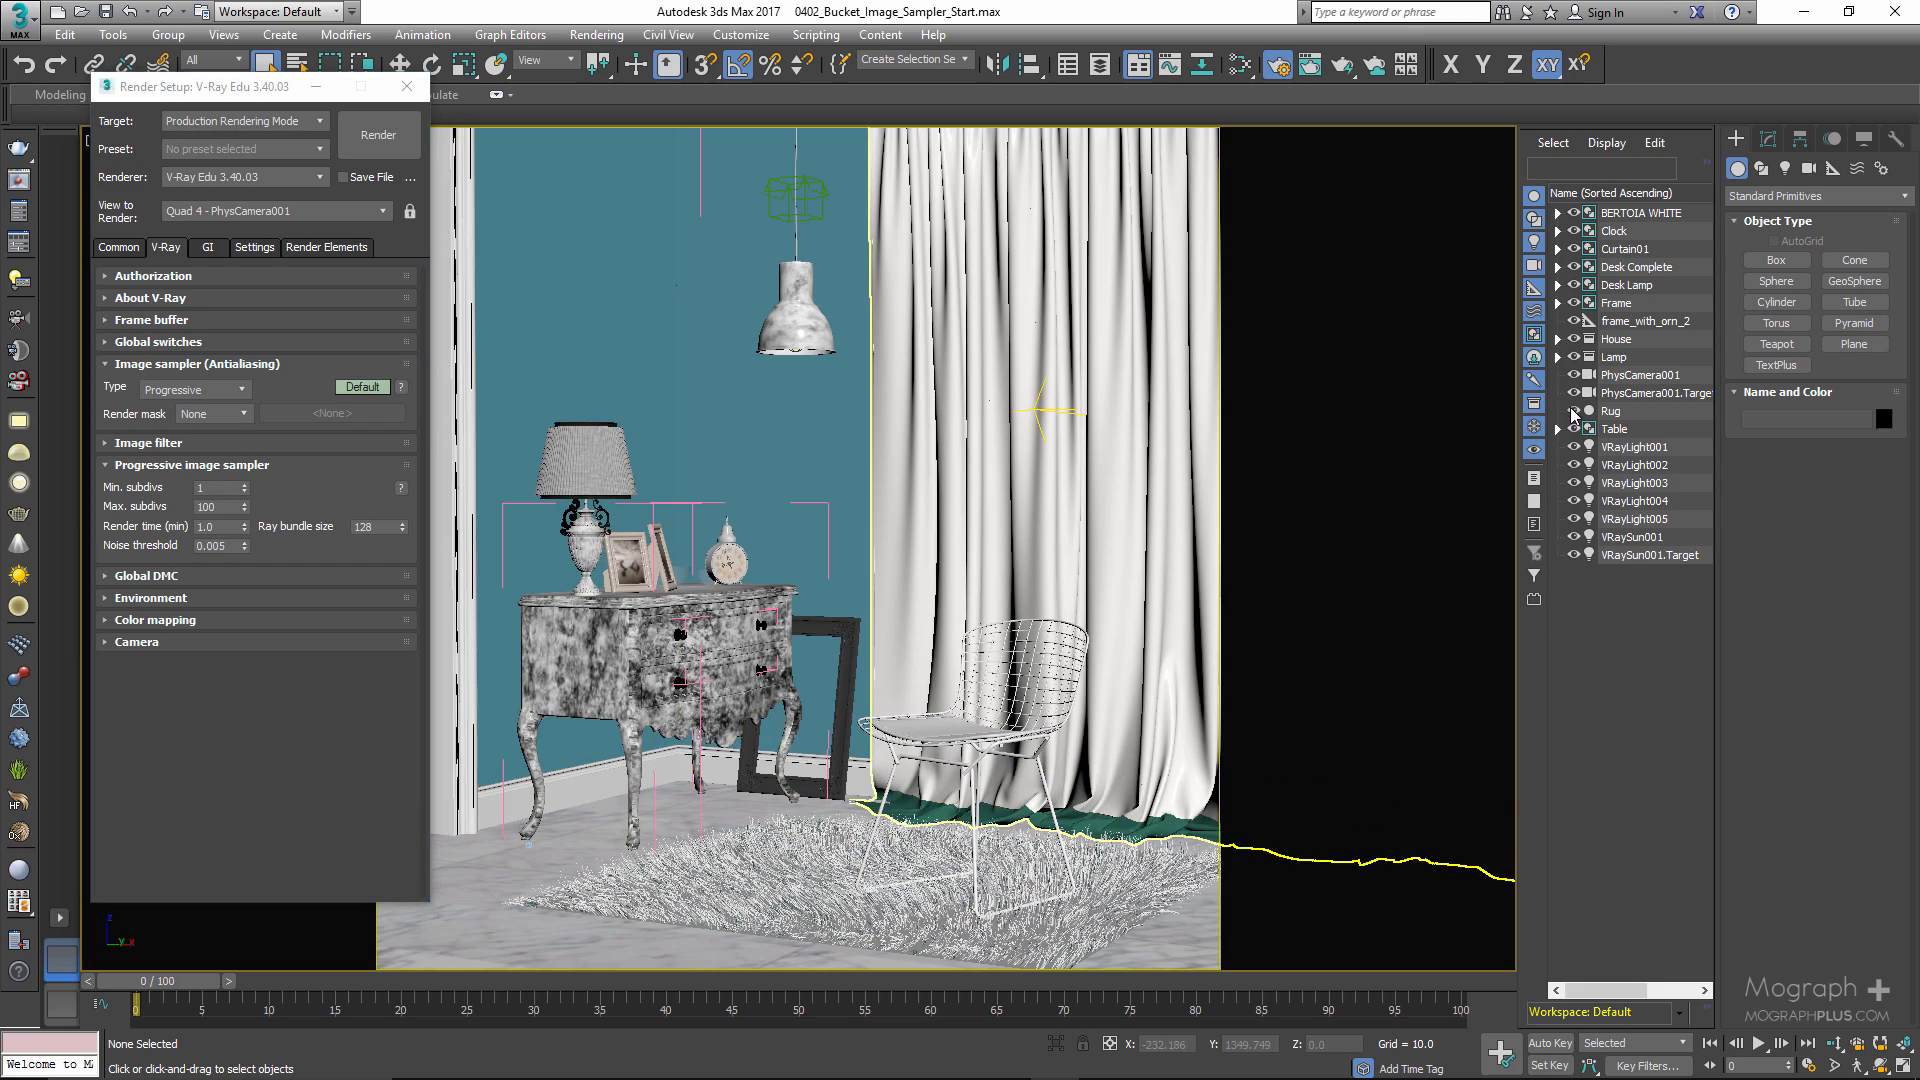Toggle the Angle Snap tool

[737, 65]
